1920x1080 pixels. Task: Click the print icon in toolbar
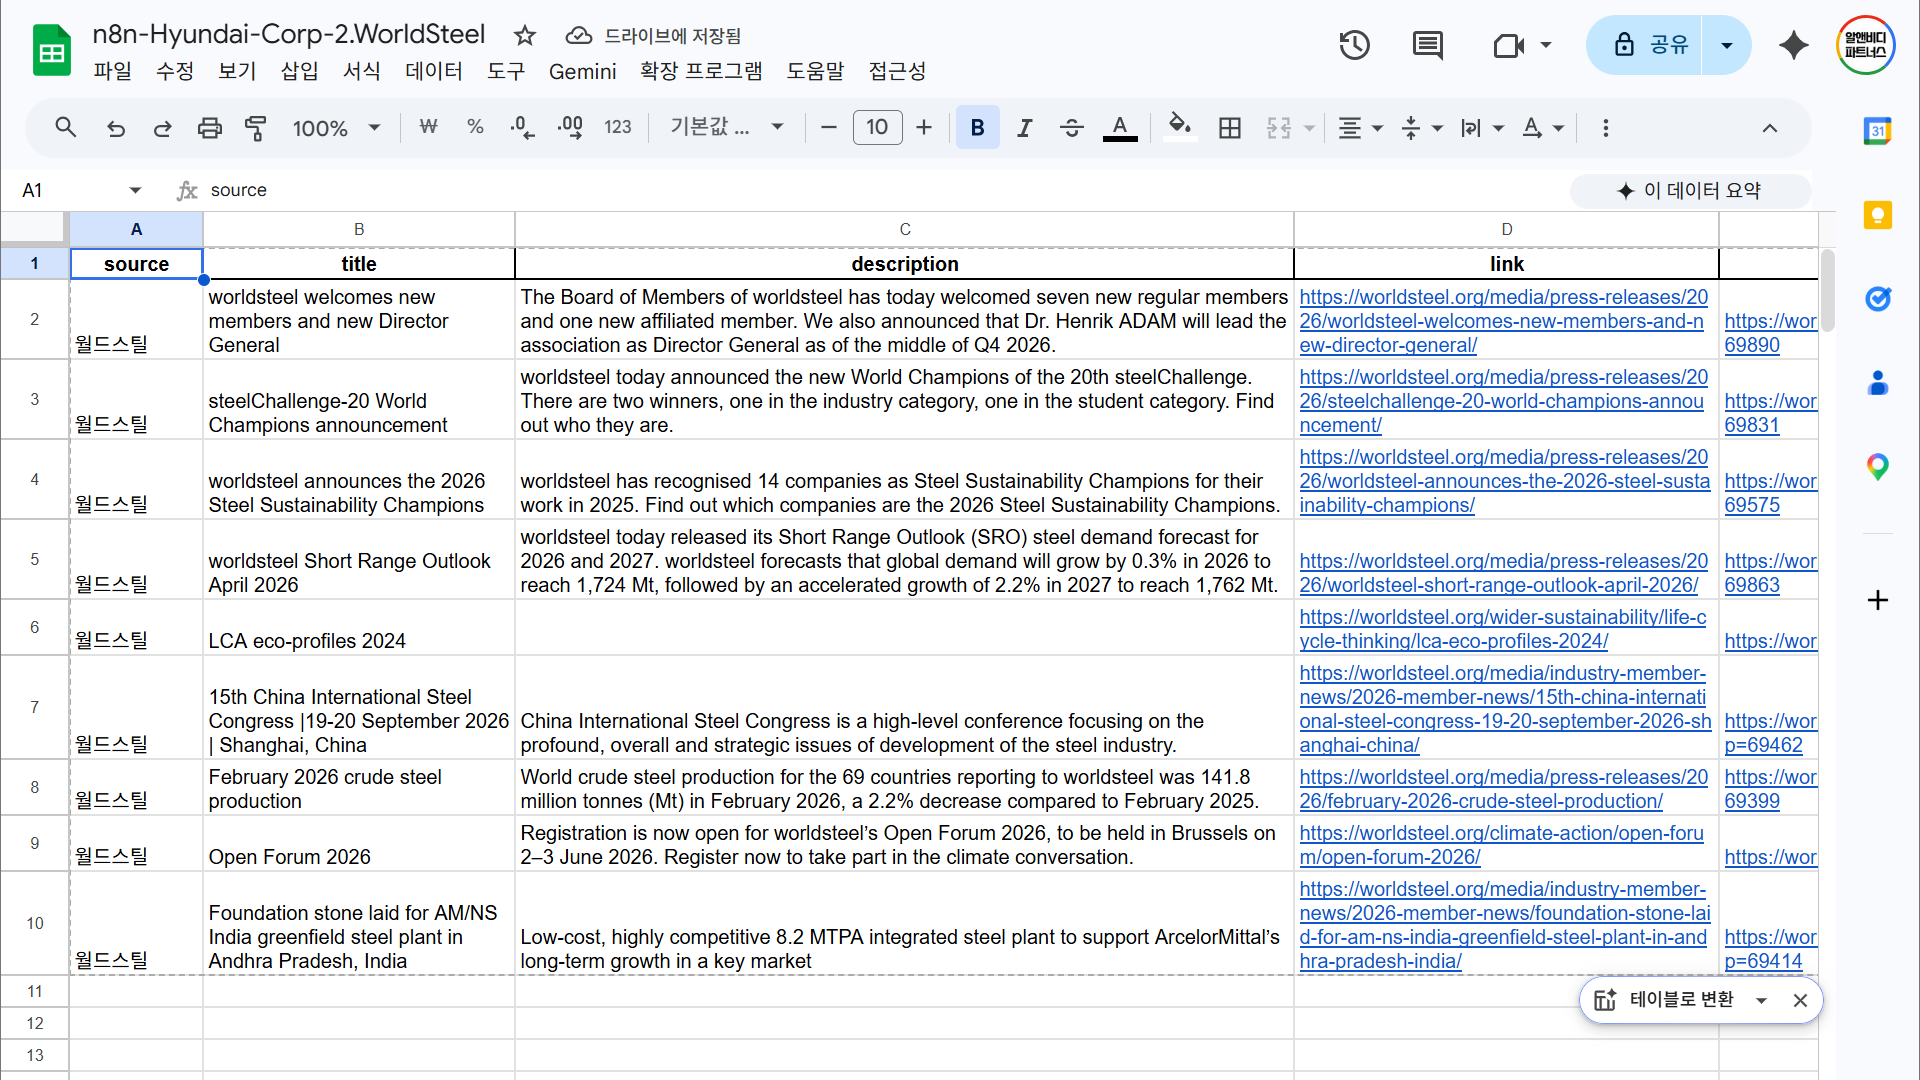click(x=209, y=128)
